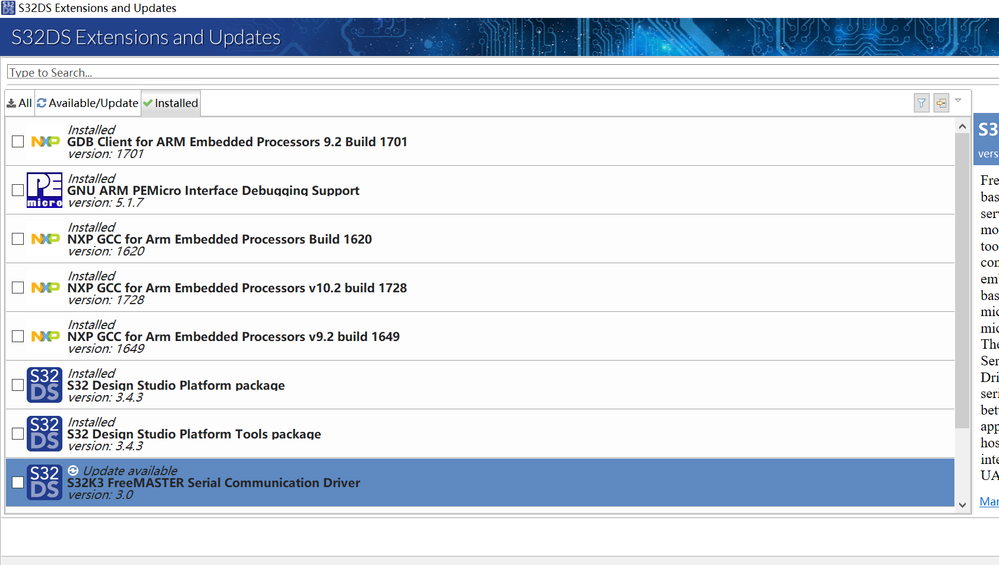Click the list scrollbar down arrow
This screenshot has width=999, height=565.
[962, 505]
